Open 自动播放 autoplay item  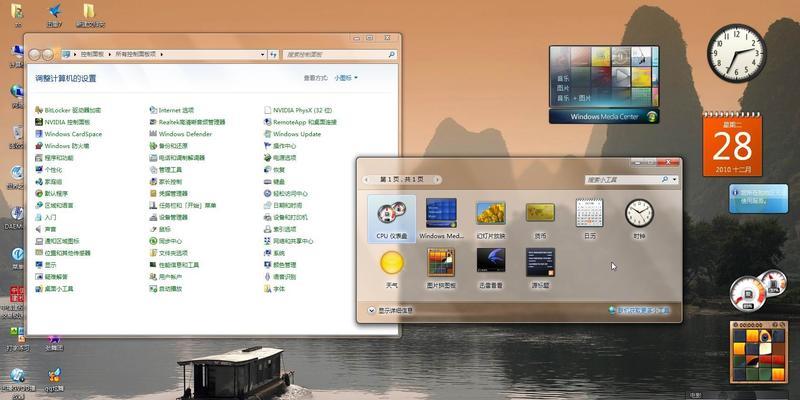[x=166, y=289]
